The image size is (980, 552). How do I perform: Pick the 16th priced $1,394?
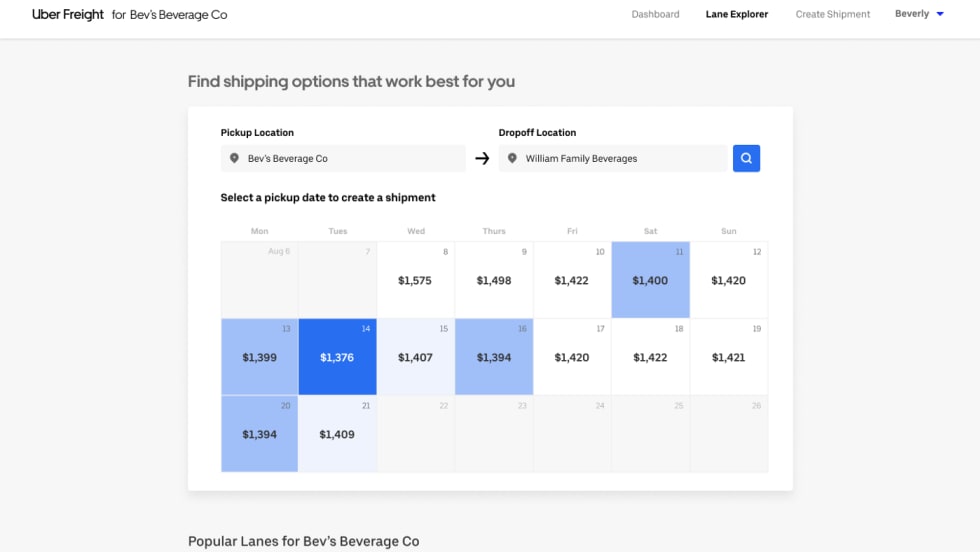493,357
